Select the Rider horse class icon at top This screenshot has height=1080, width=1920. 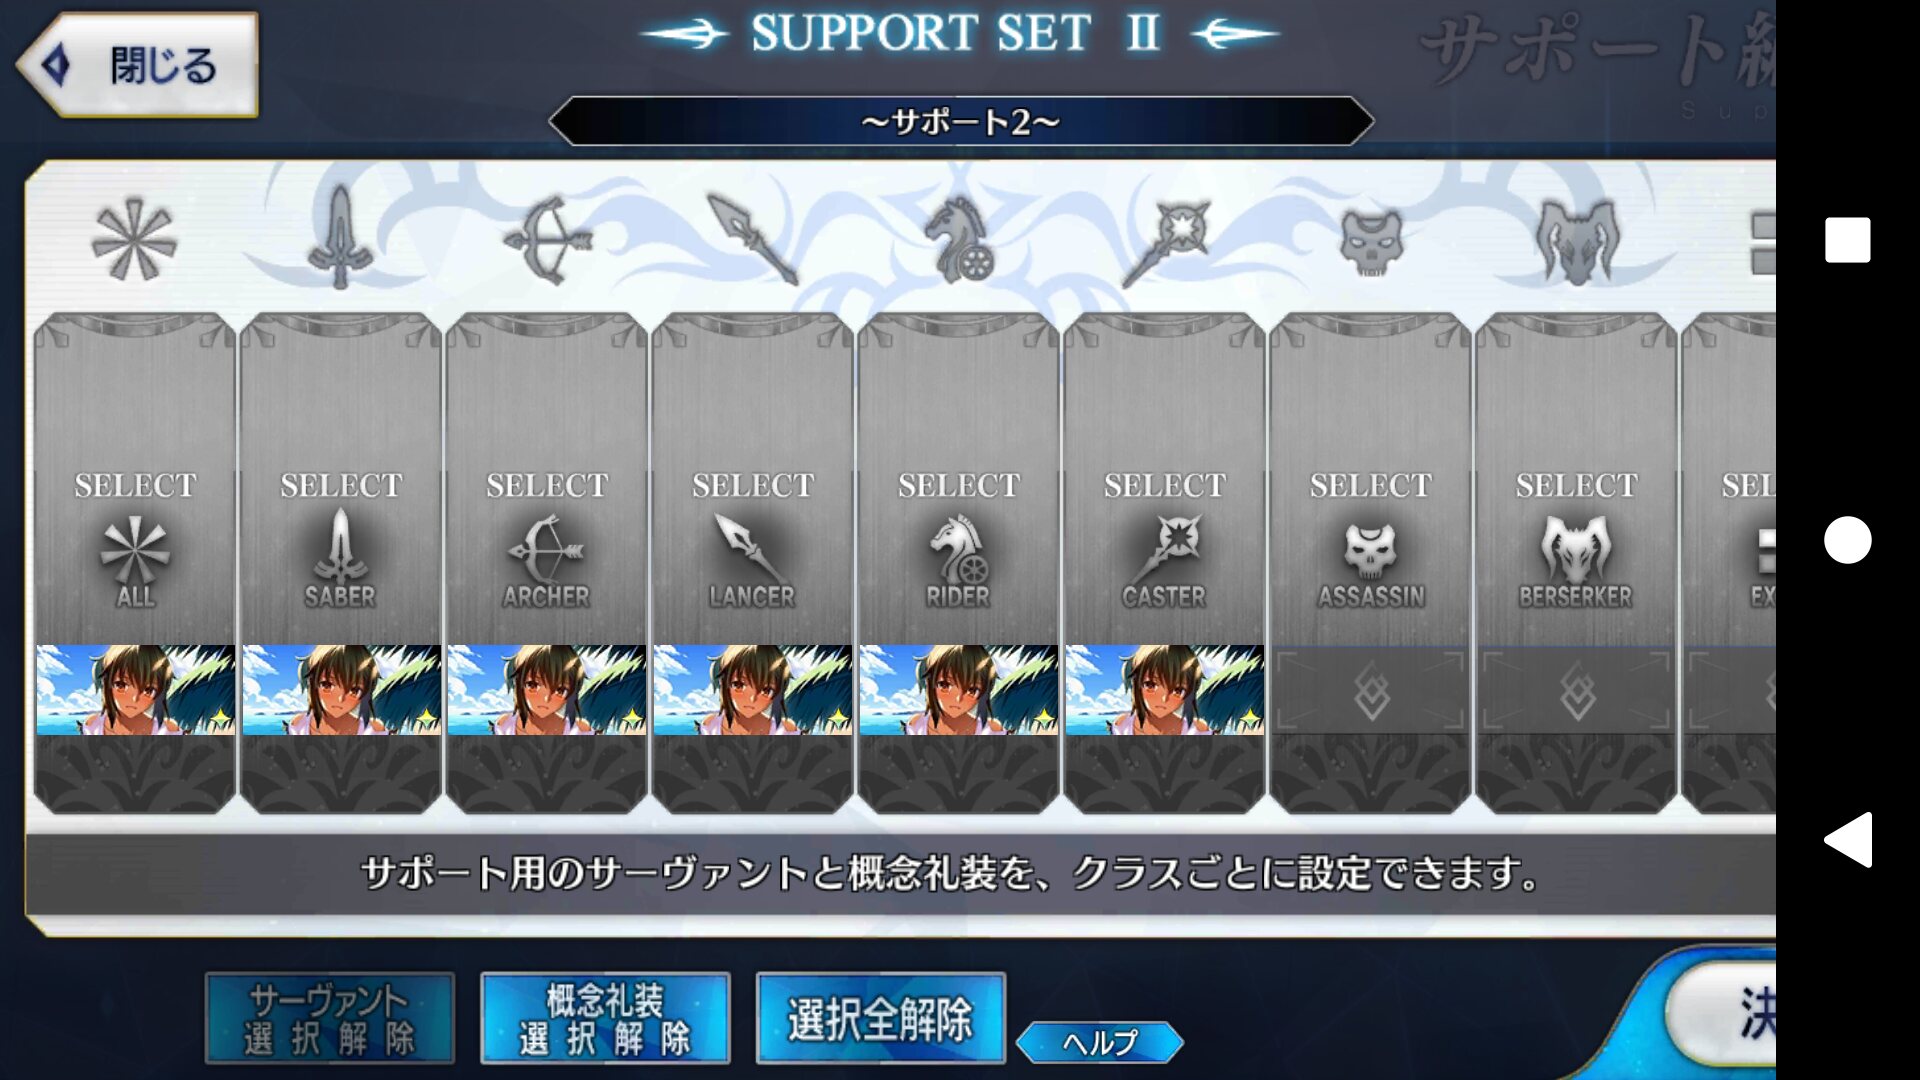(x=958, y=238)
